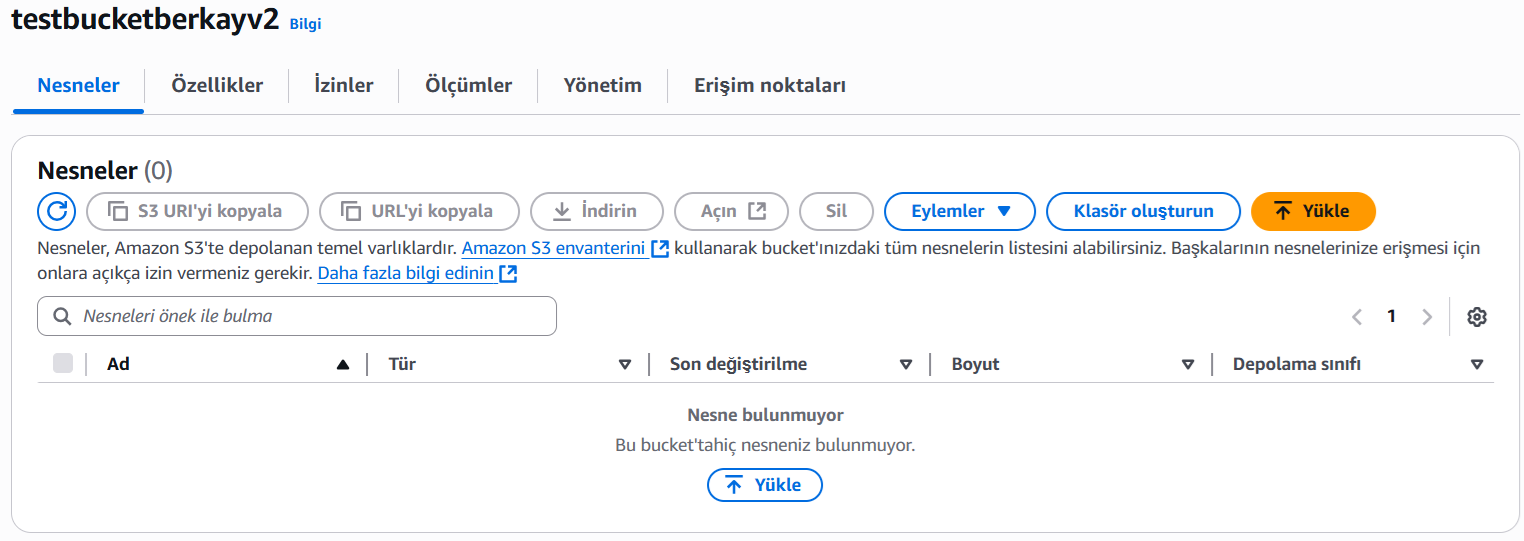Sort by the Tür column arrow

625,365
